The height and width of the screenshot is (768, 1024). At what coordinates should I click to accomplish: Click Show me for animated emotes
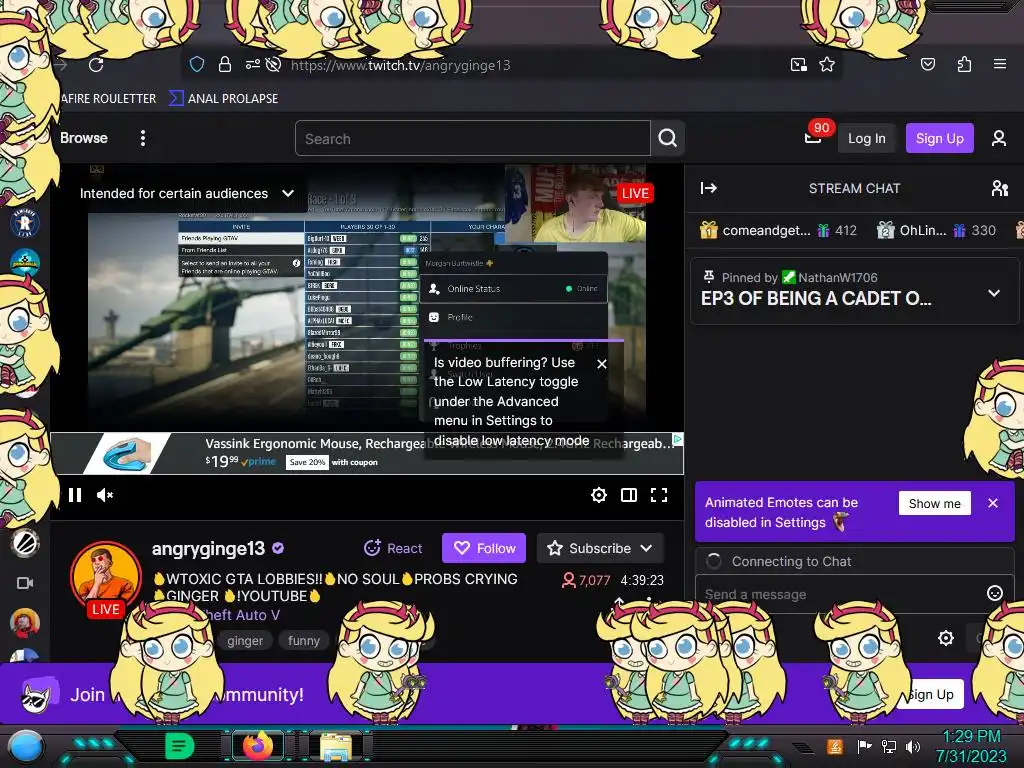pyautogui.click(x=935, y=504)
